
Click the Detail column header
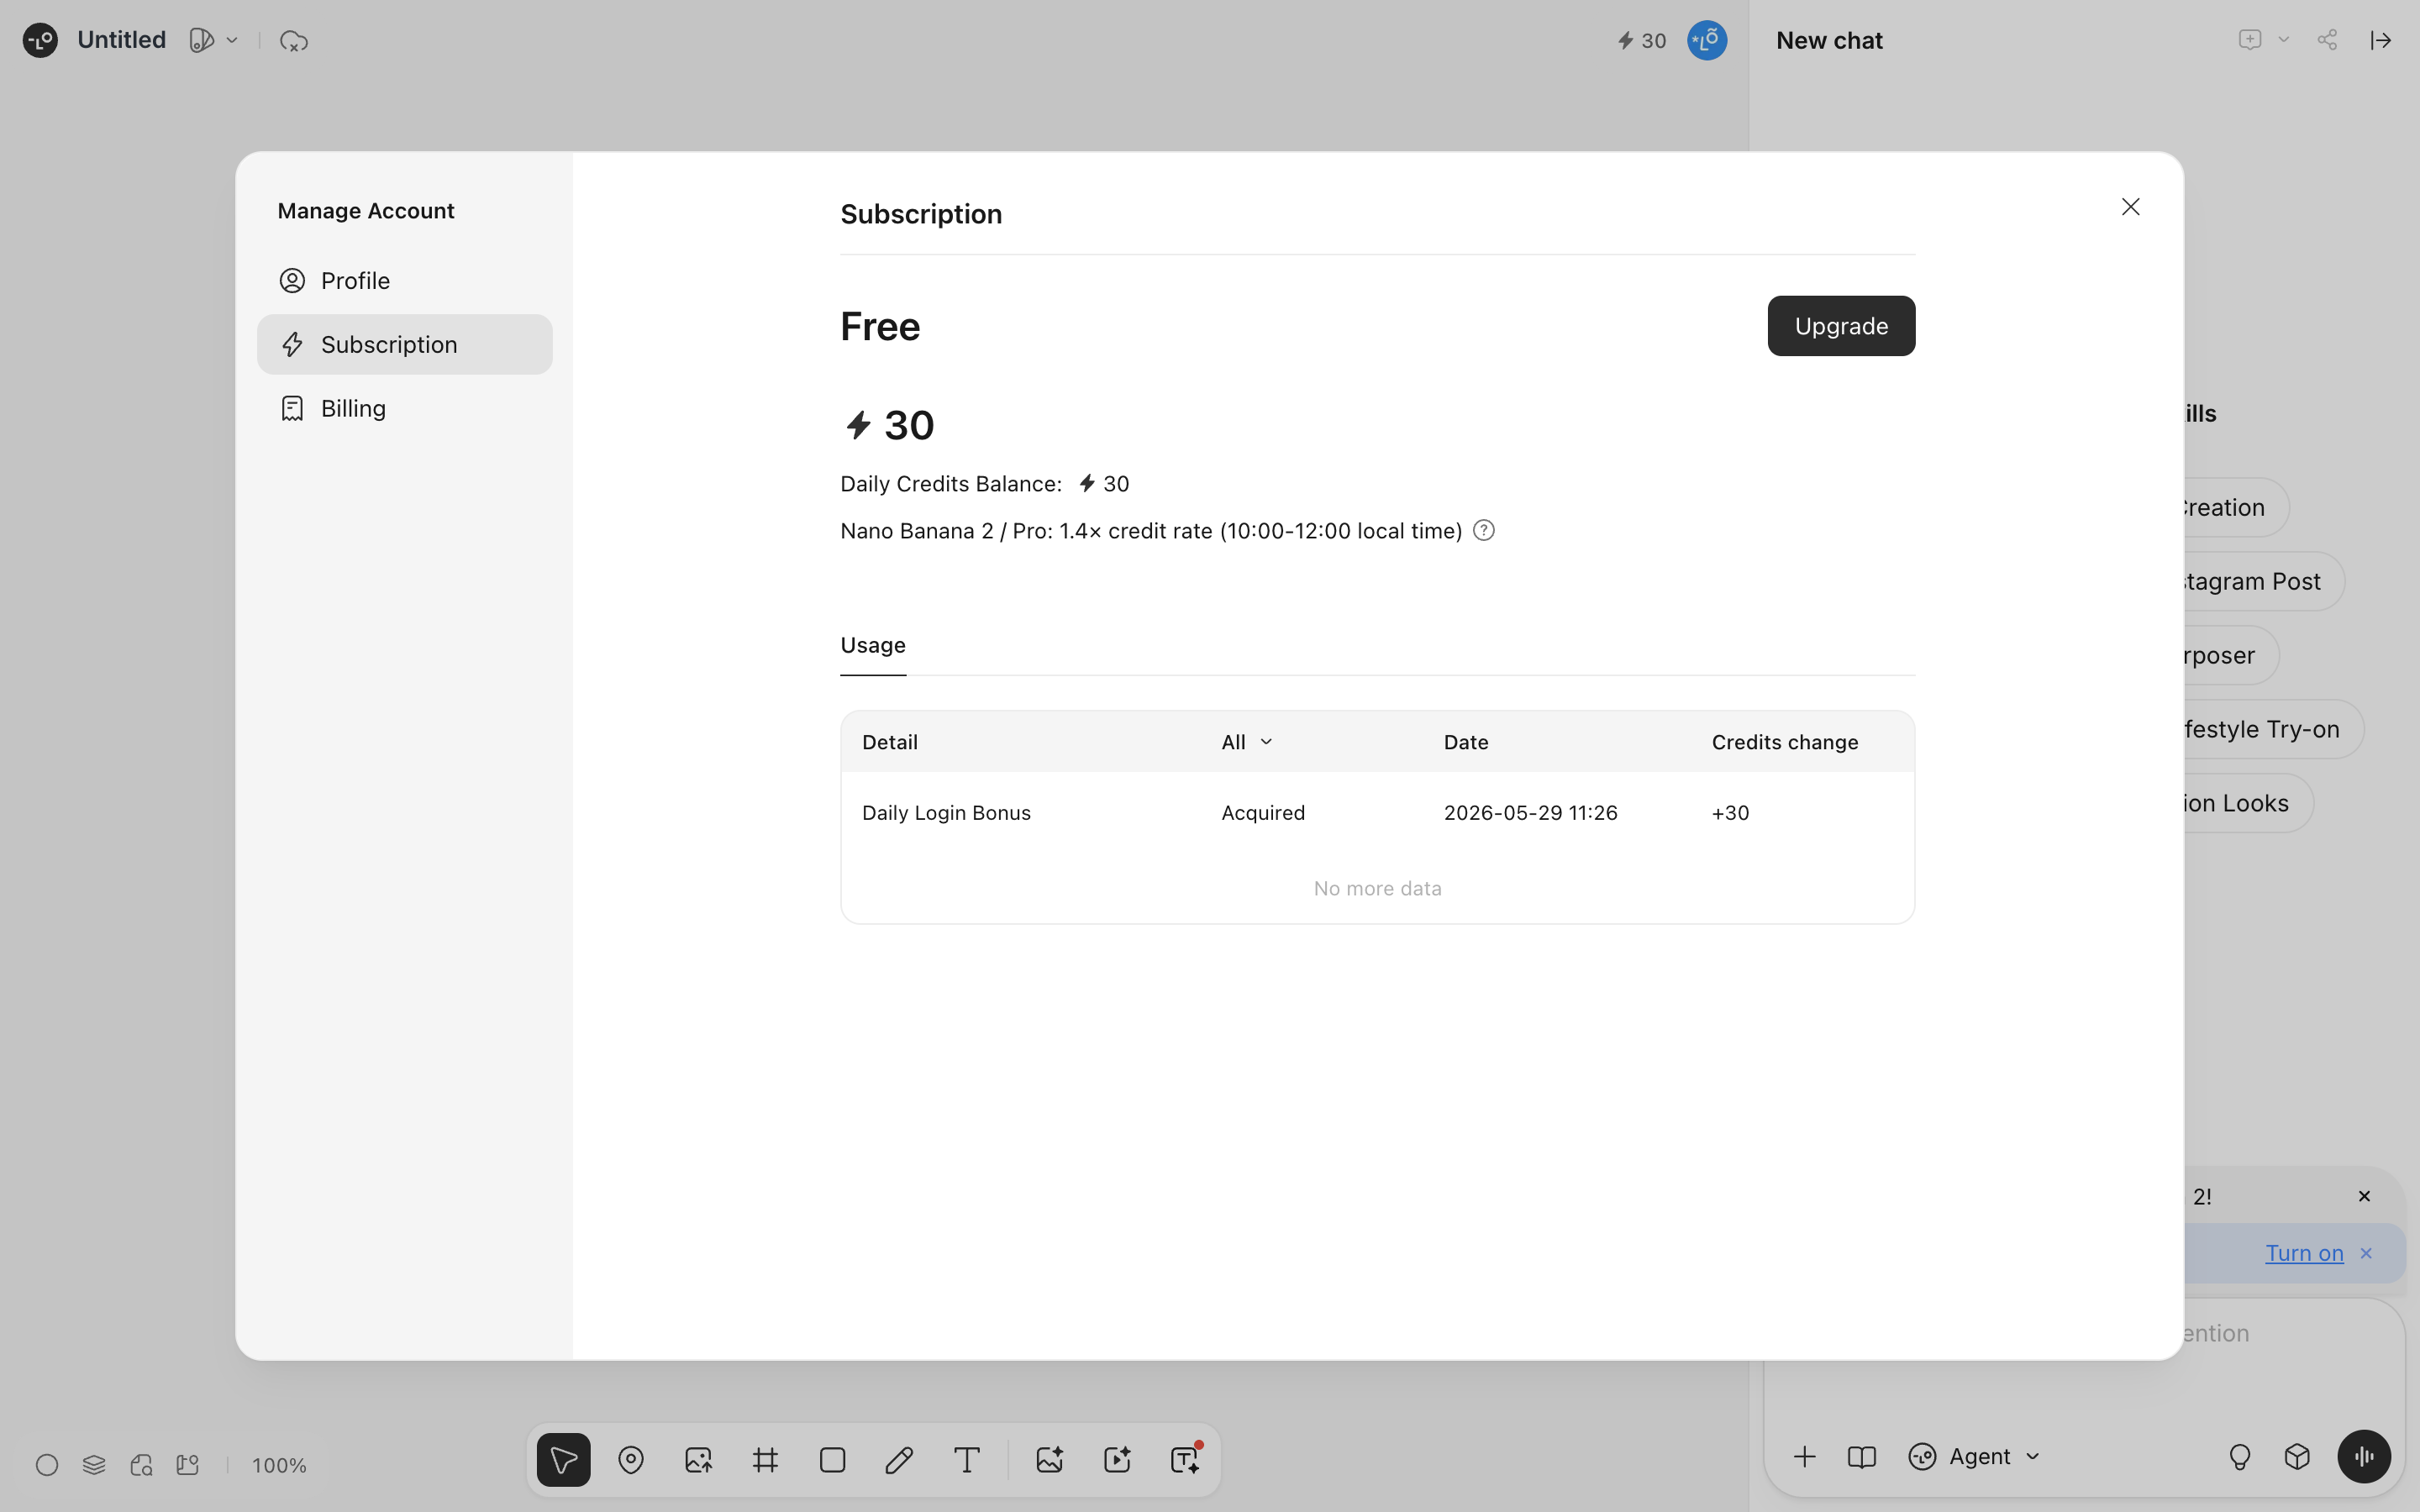coord(889,742)
